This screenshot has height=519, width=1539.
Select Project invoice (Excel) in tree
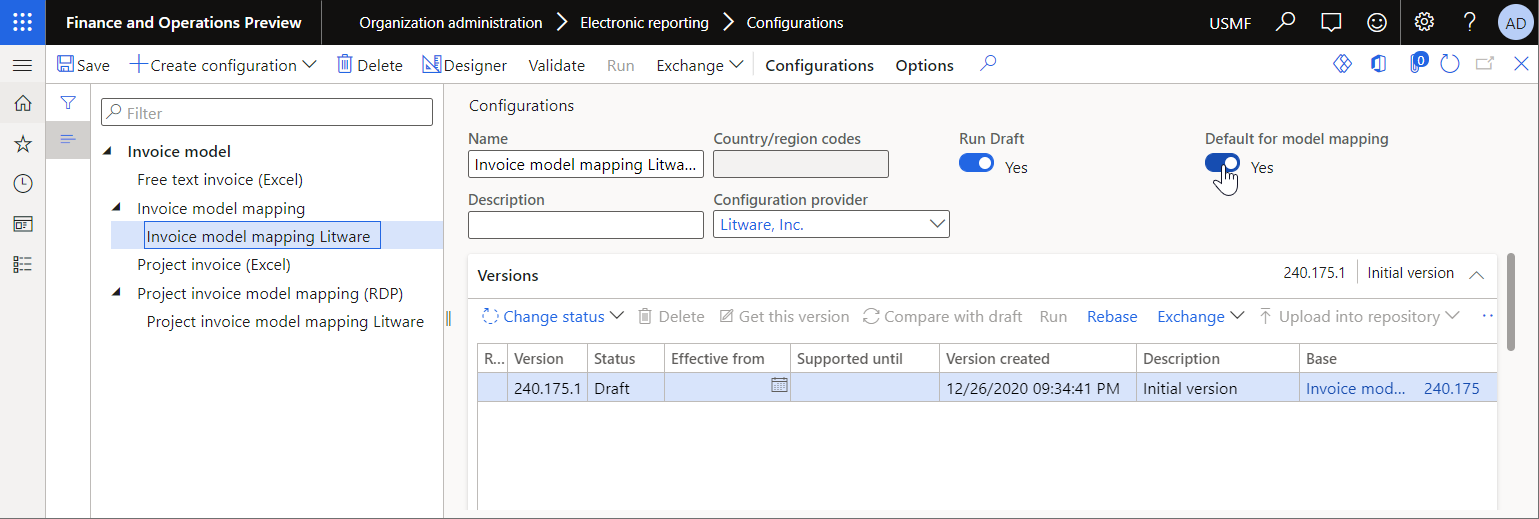coord(214,265)
